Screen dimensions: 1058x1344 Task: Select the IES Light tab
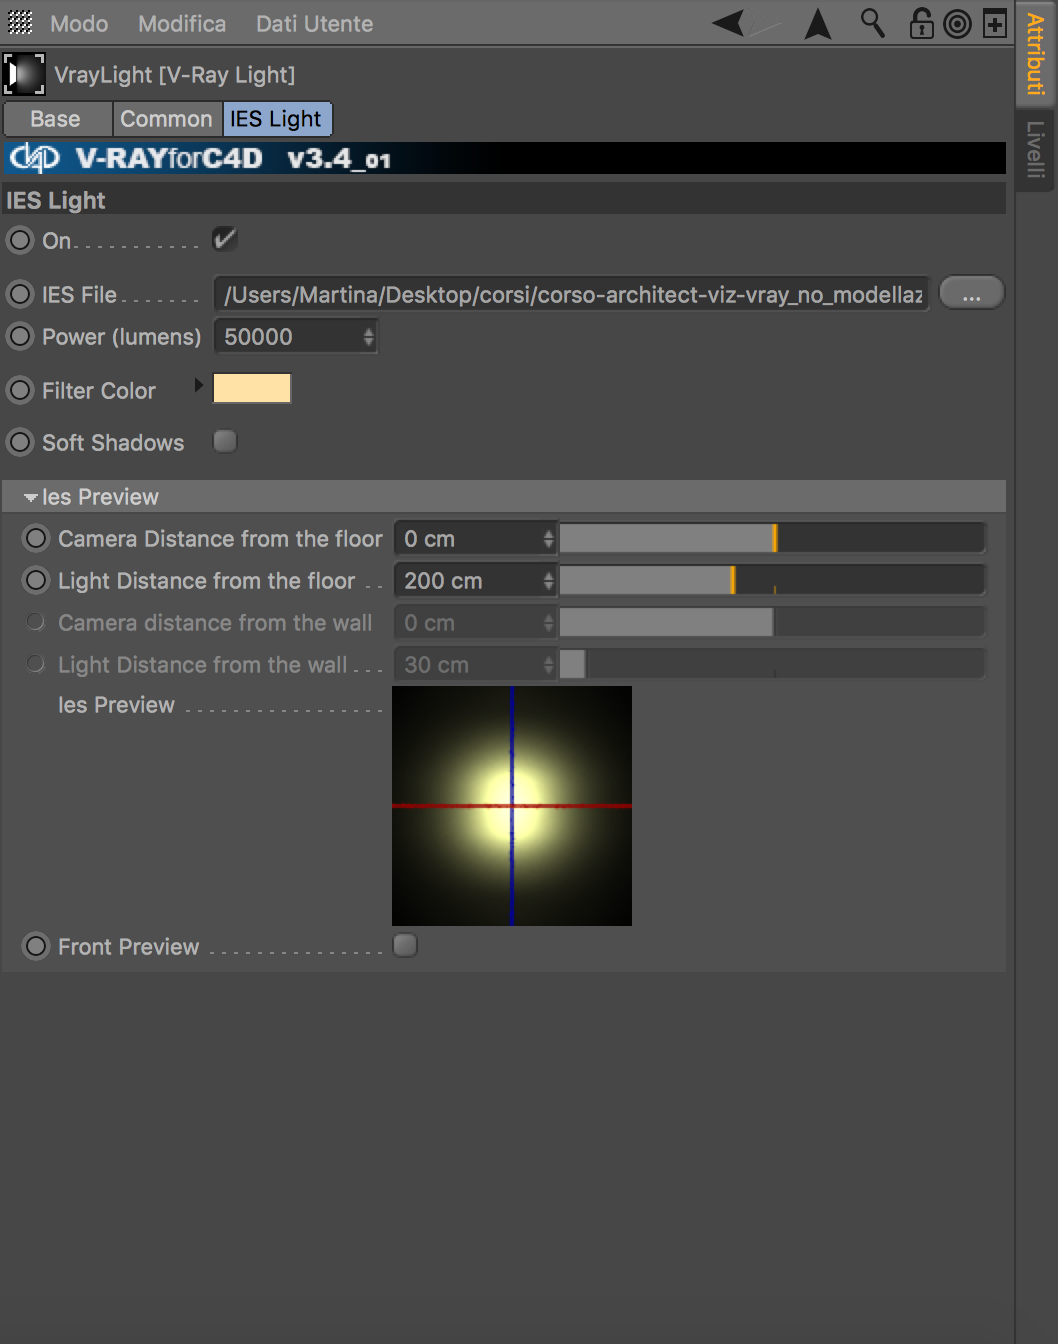276,119
